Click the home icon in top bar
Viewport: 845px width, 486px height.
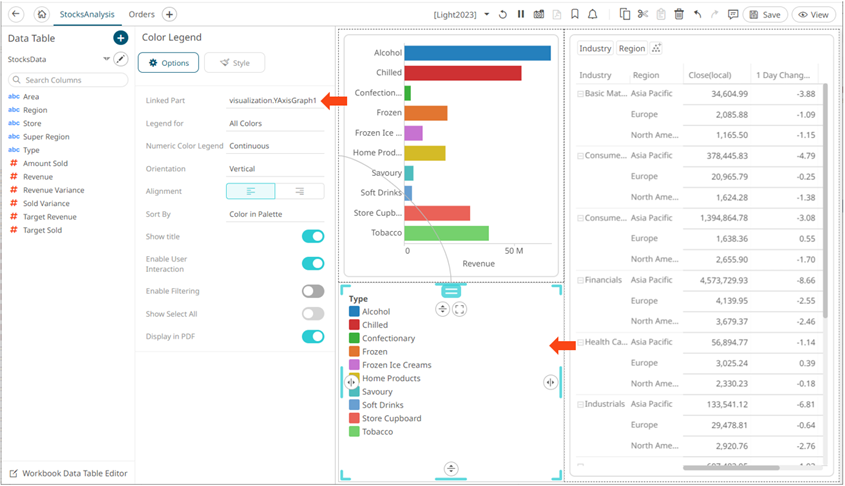tap(41, 15)
